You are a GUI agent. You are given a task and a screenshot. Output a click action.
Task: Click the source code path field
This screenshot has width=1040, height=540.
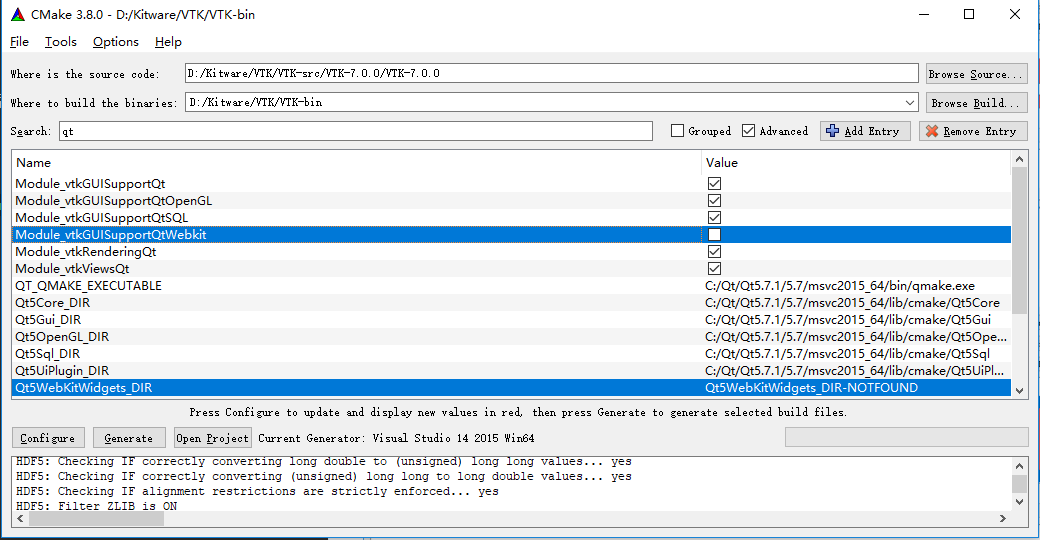(551, 73)
